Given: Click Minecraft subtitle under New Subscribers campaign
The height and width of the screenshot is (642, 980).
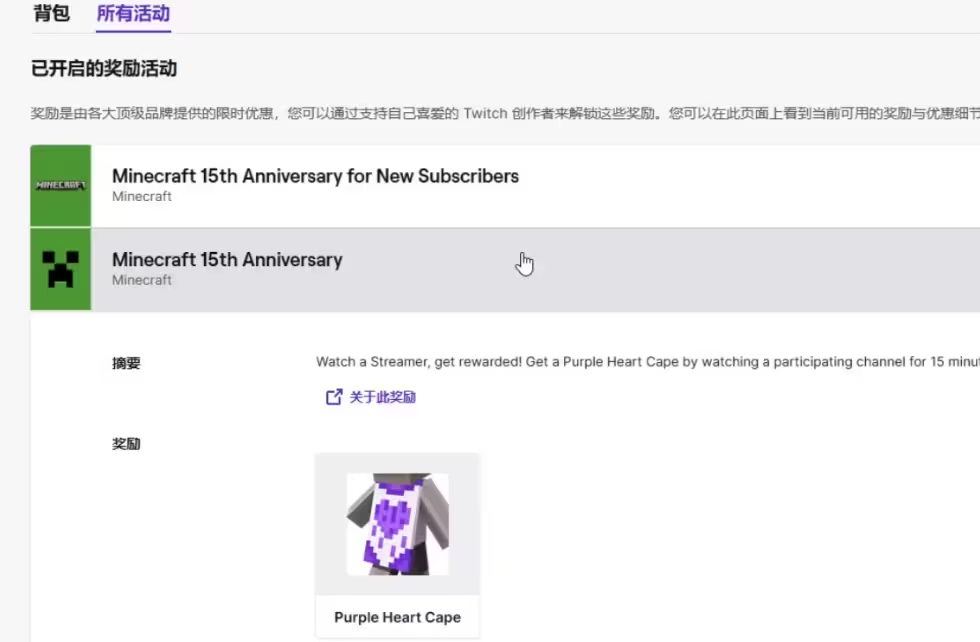Looking at the screenshot, I should click(x=142, y=196).
